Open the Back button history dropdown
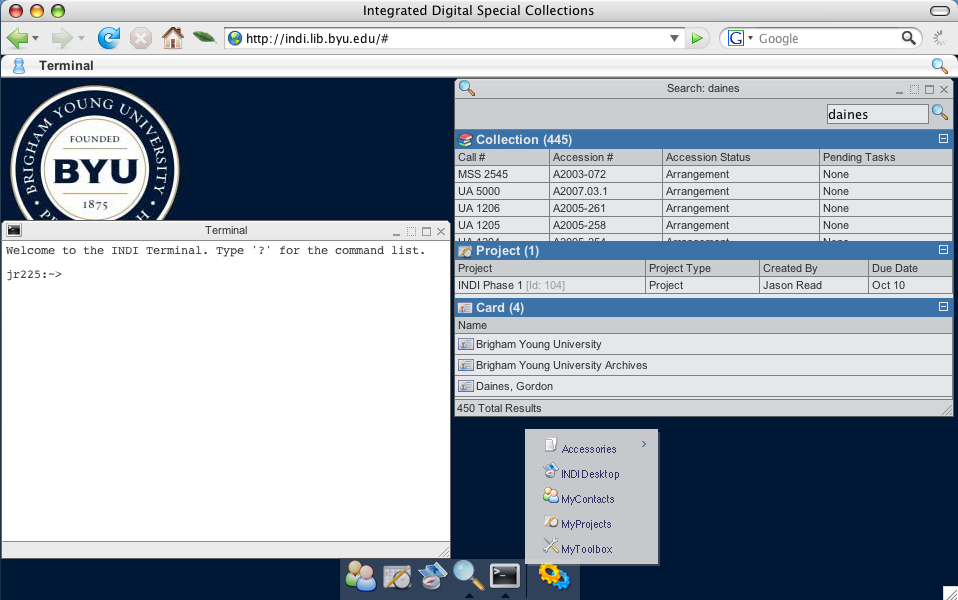958x600 pixels. (x=35, y=38)
